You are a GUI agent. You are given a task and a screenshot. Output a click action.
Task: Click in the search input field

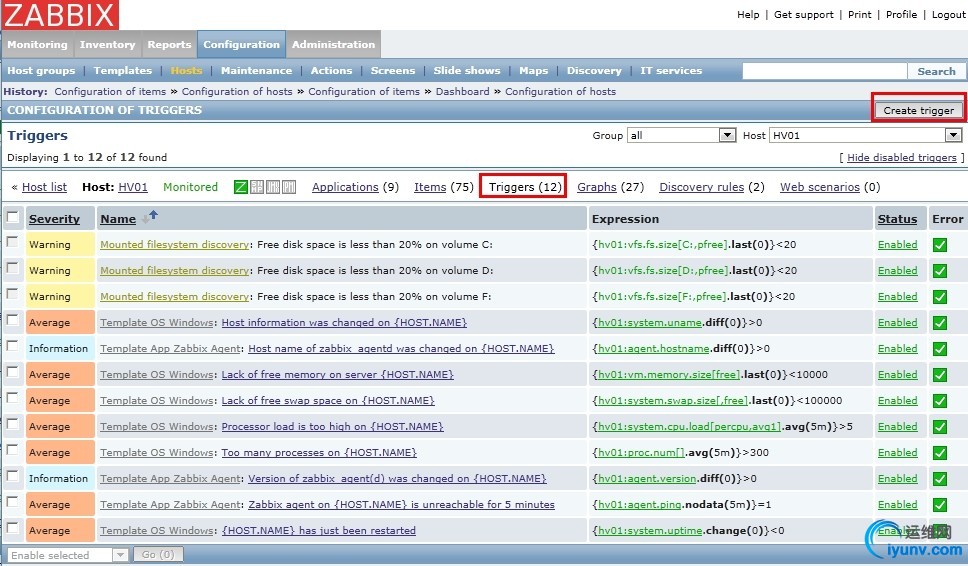click(x=825, y=71)
